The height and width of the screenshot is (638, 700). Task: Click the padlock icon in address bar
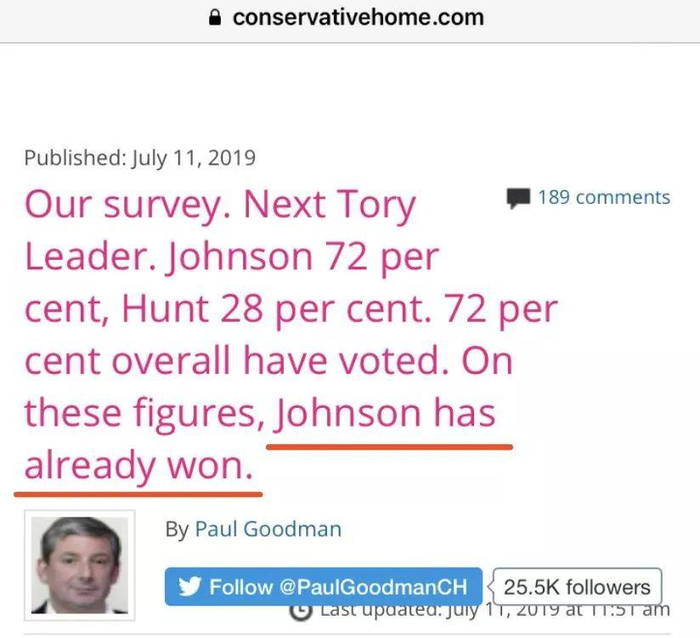[x=213, y=18]
